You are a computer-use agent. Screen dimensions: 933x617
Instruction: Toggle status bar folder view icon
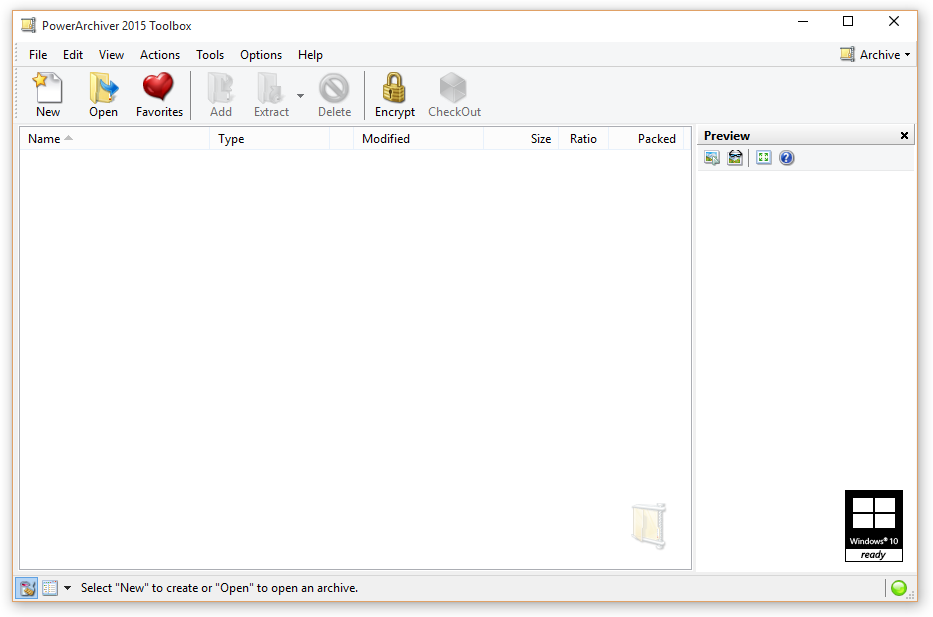pyautogui.click(x=27, y=588)
